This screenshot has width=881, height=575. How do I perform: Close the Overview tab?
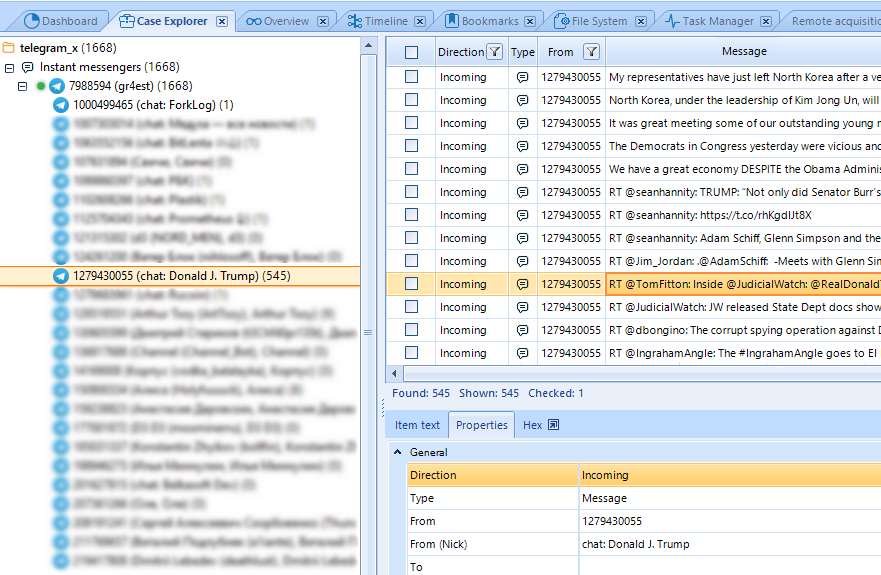point(323,21)
